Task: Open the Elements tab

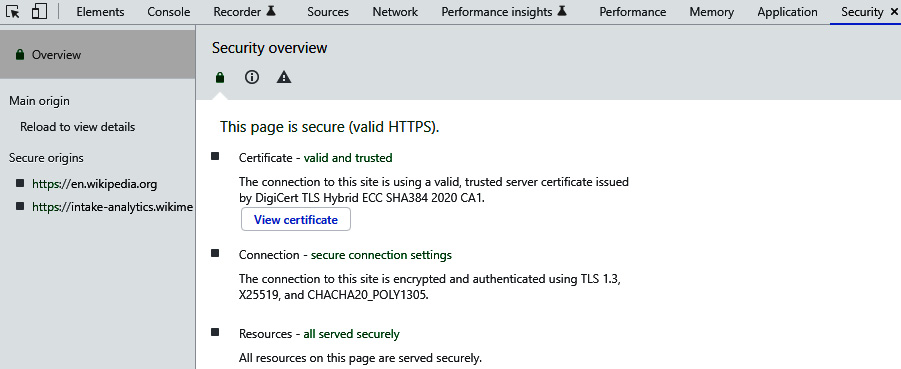Action: 100,11
